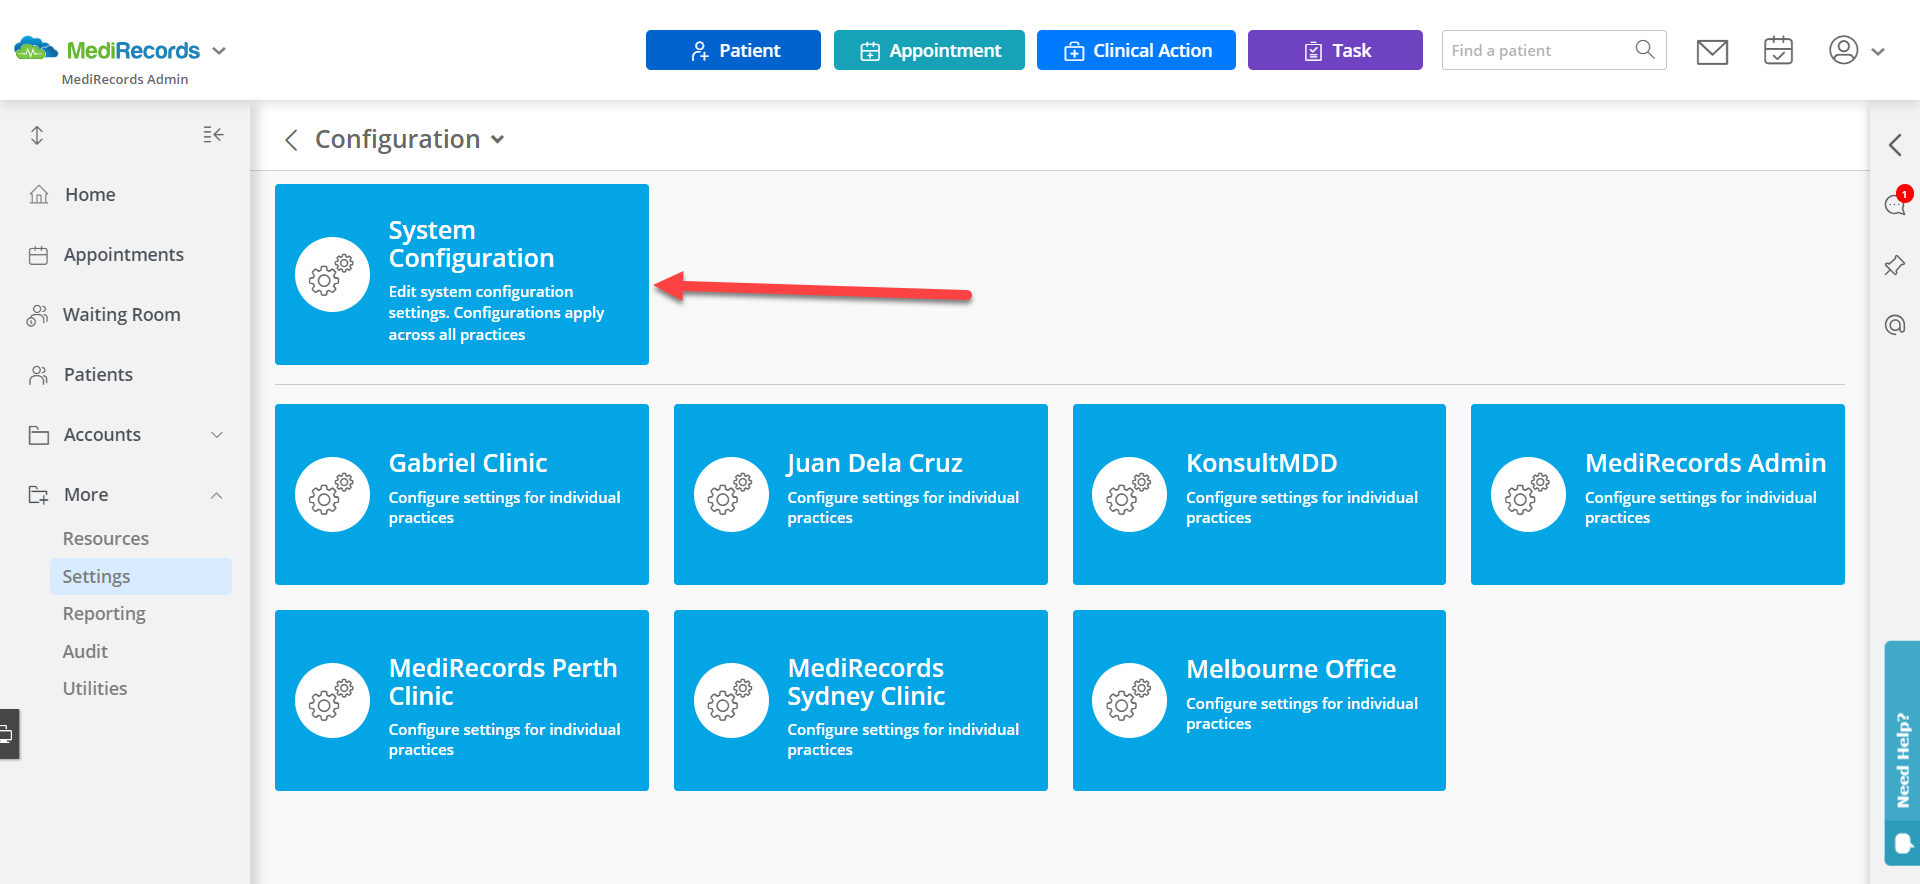Open MediRecords Perth Clinic settings title
The width and height of the screenshot is (1920, 884).
pyautogui.click(x=503, y=682)
